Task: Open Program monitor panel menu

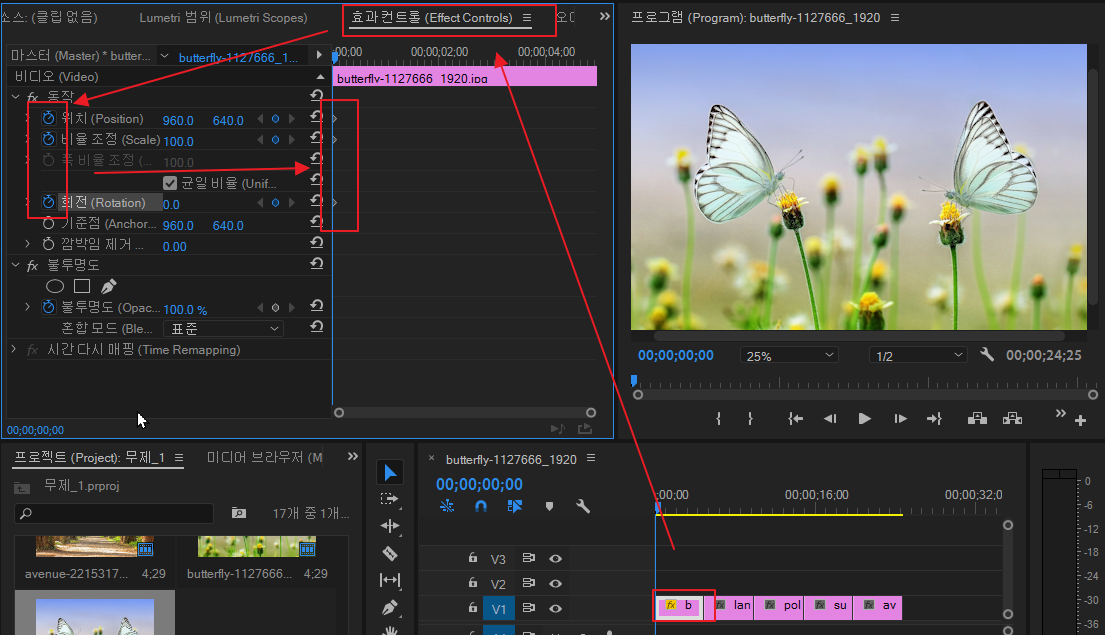Action: tap(895, 18)
